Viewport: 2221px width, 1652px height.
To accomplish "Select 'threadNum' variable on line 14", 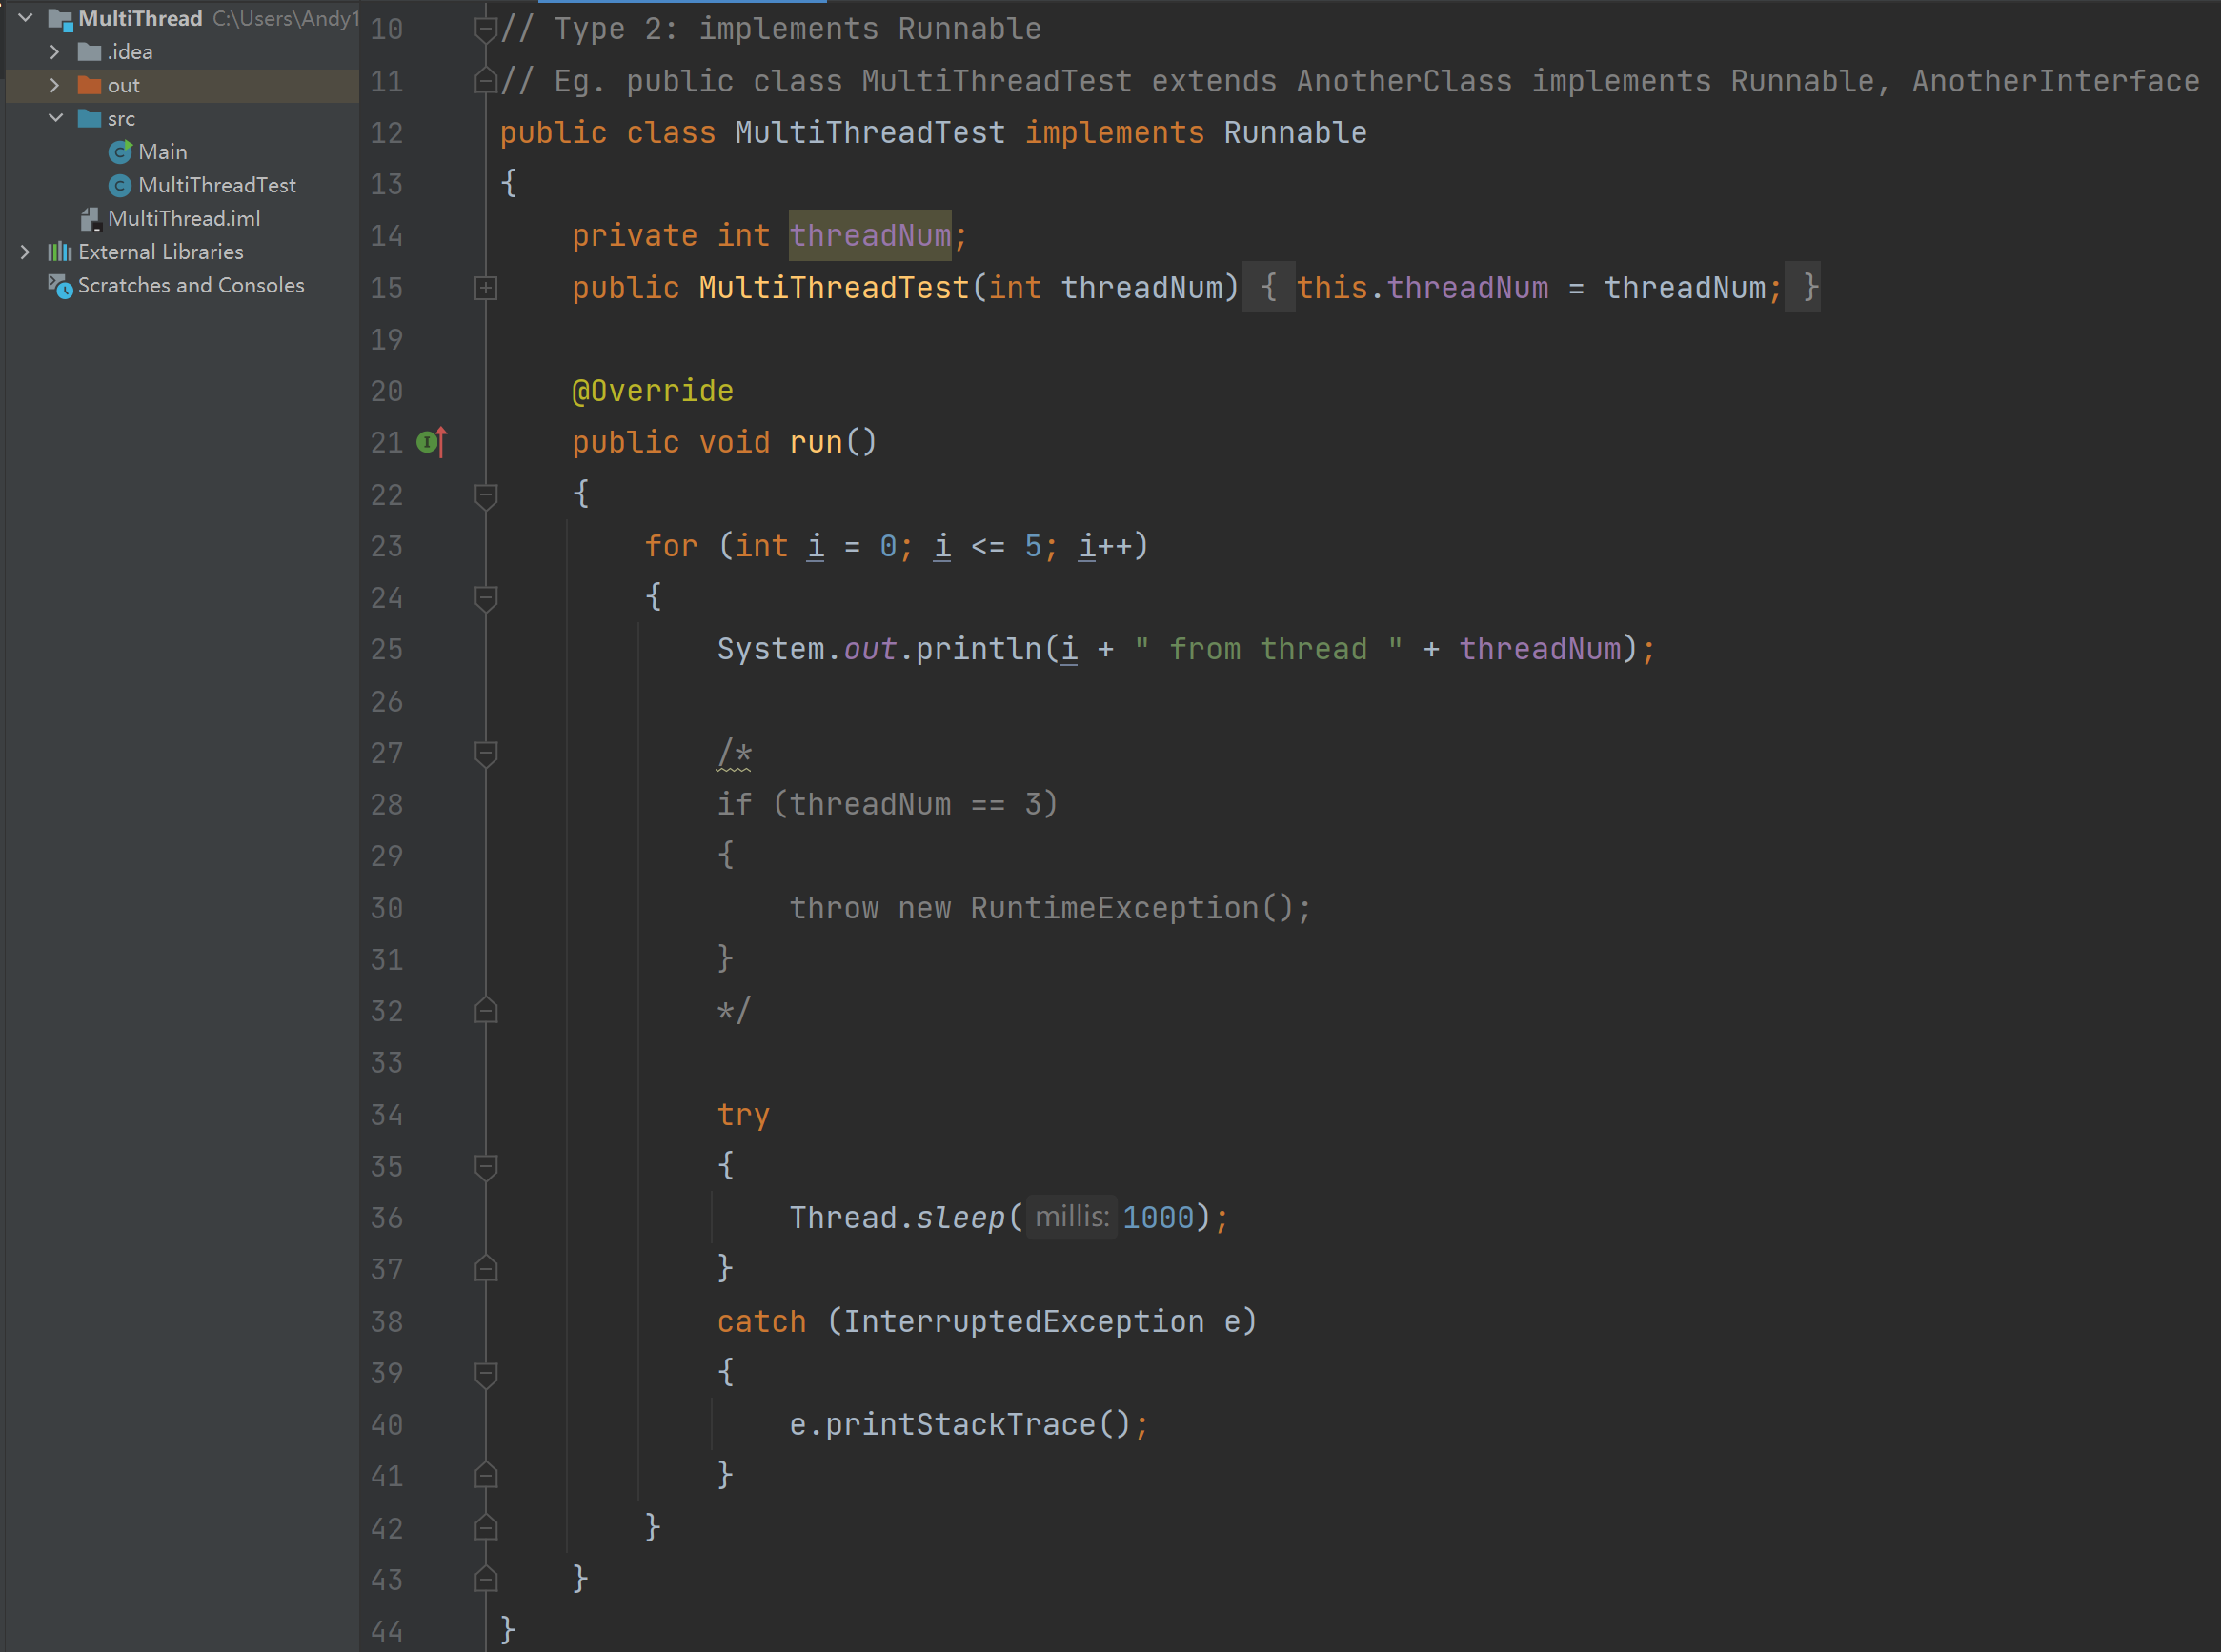I will [x=866, y=236].
